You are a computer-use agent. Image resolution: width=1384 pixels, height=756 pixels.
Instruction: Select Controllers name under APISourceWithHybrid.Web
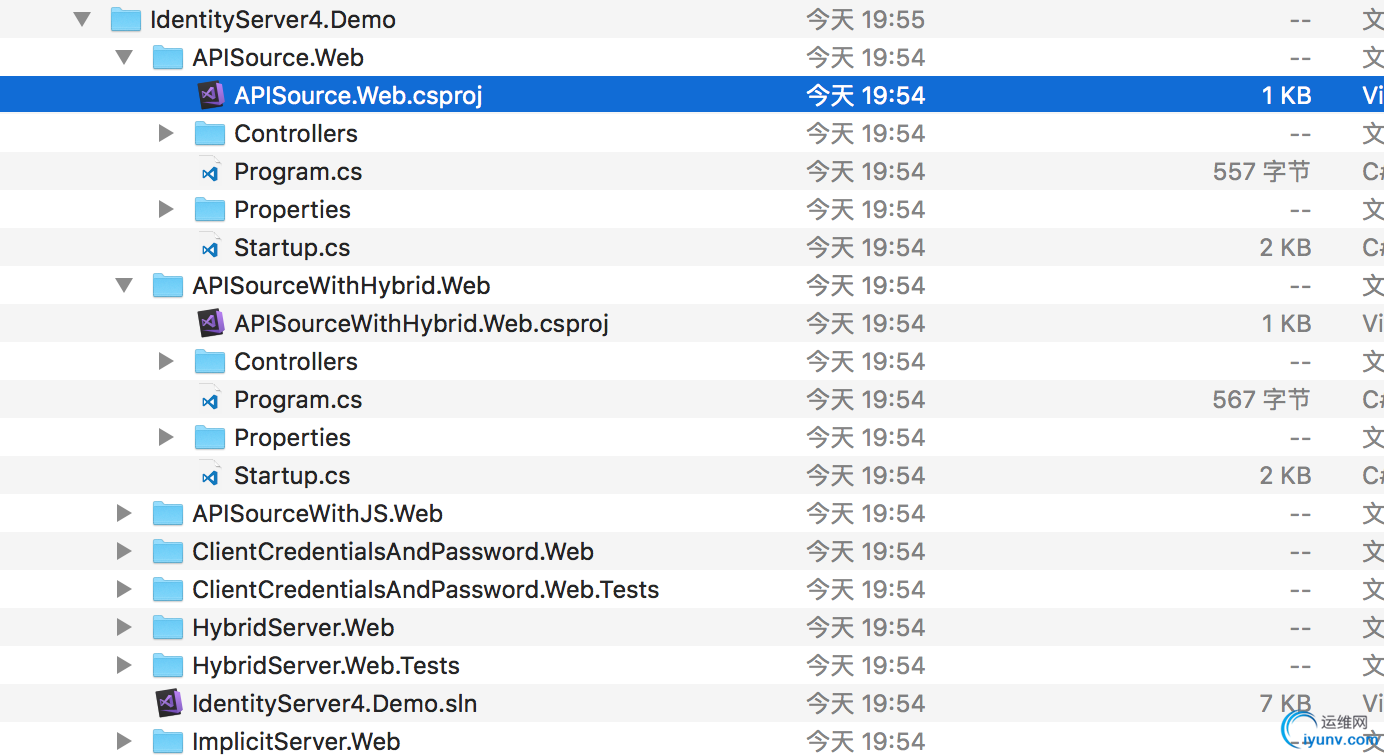point(296,362)
